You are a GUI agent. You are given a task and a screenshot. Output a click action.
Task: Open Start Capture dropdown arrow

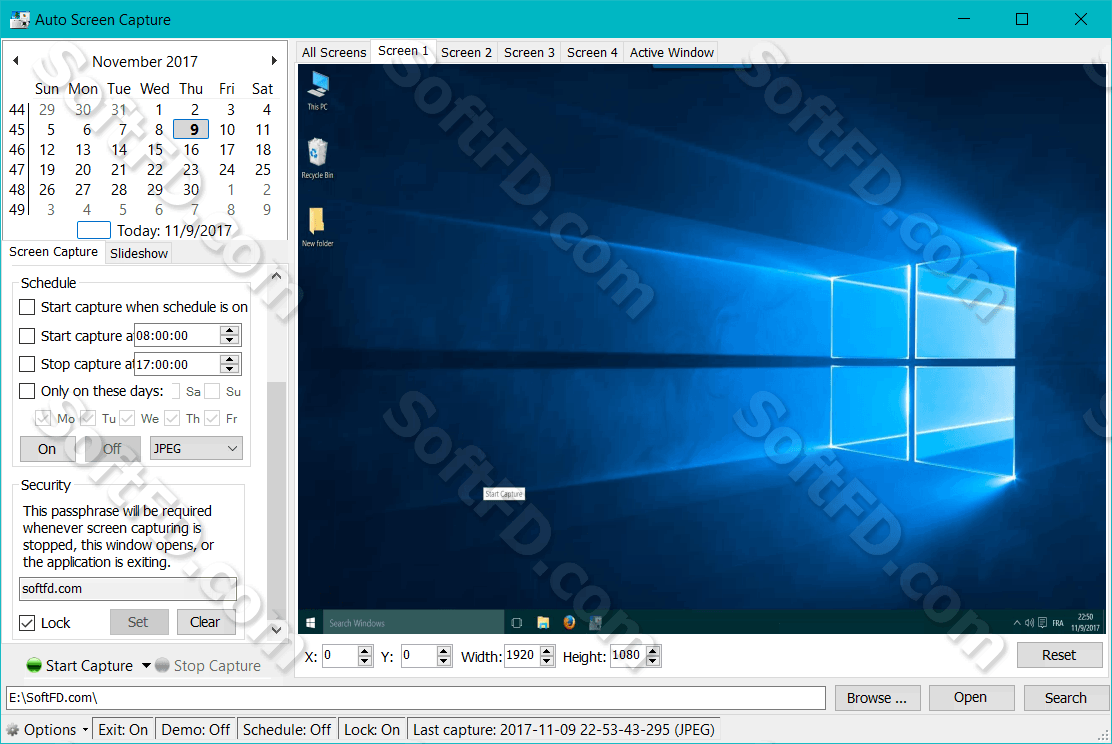point(146,665)
